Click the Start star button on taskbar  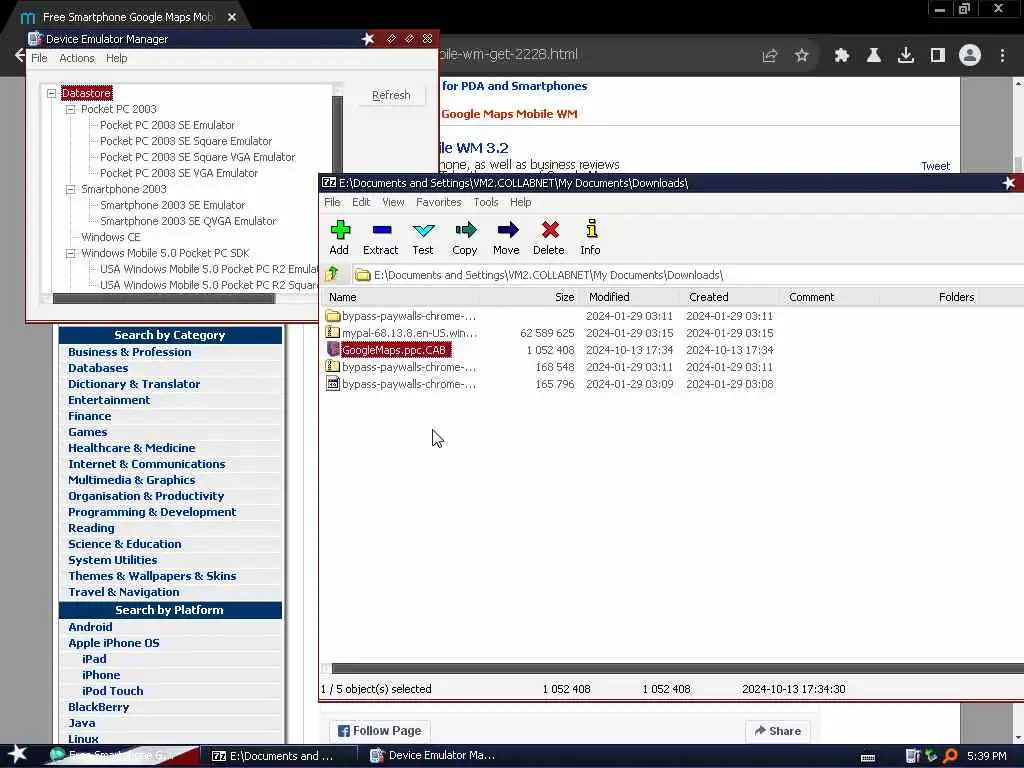(18, 754)
